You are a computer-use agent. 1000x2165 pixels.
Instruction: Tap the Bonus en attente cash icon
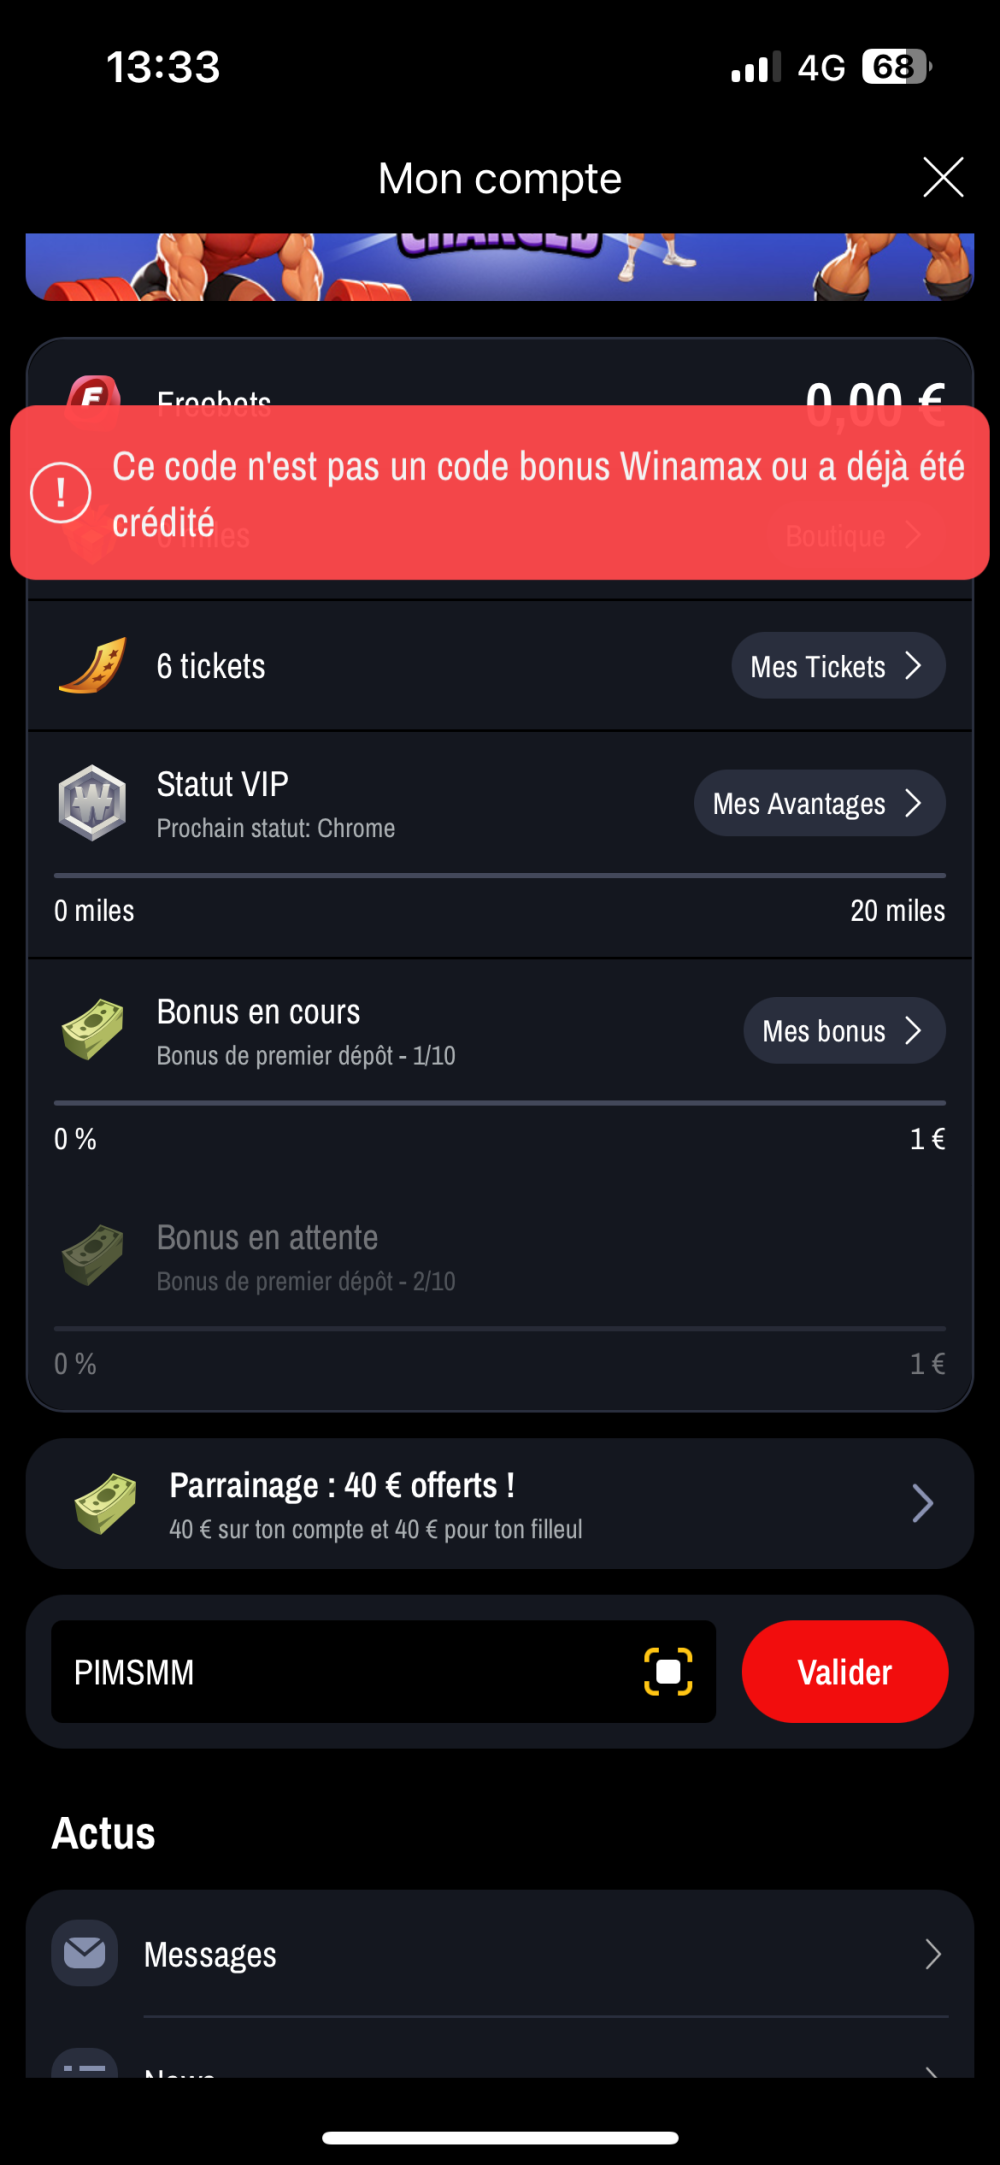click(93, 1256)
